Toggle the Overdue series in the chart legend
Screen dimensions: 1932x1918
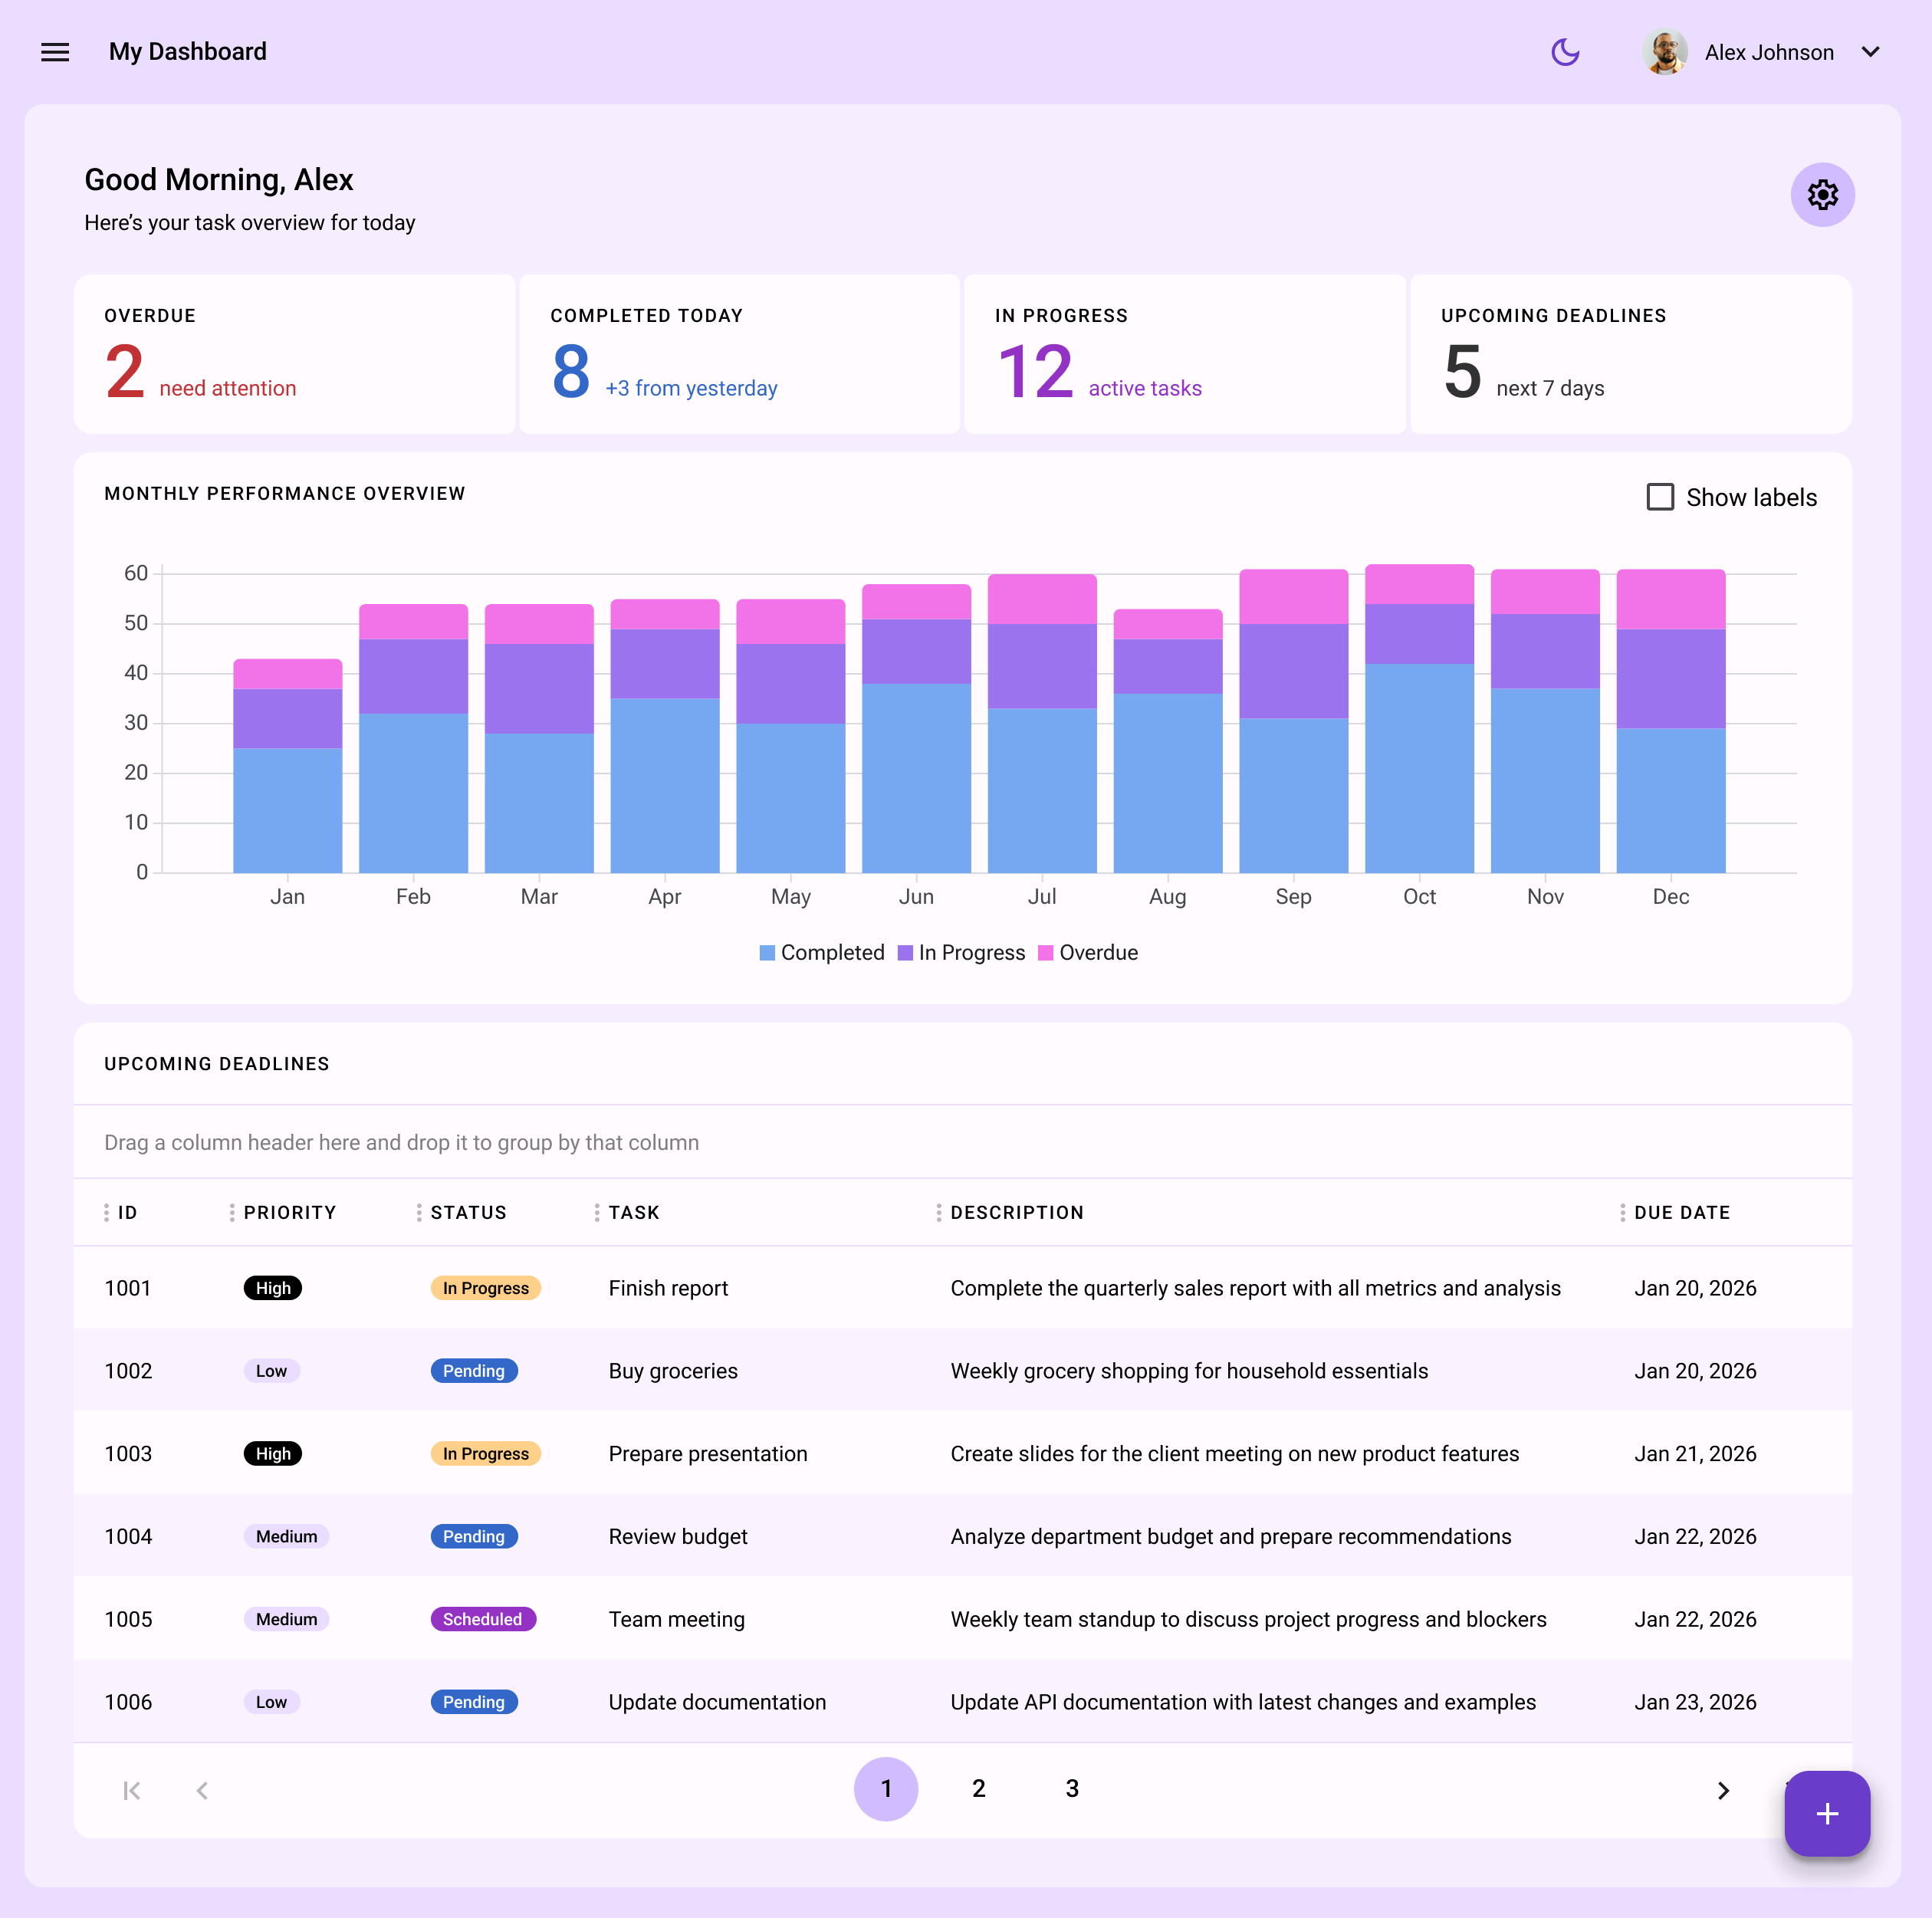(x=1088, y=952)
